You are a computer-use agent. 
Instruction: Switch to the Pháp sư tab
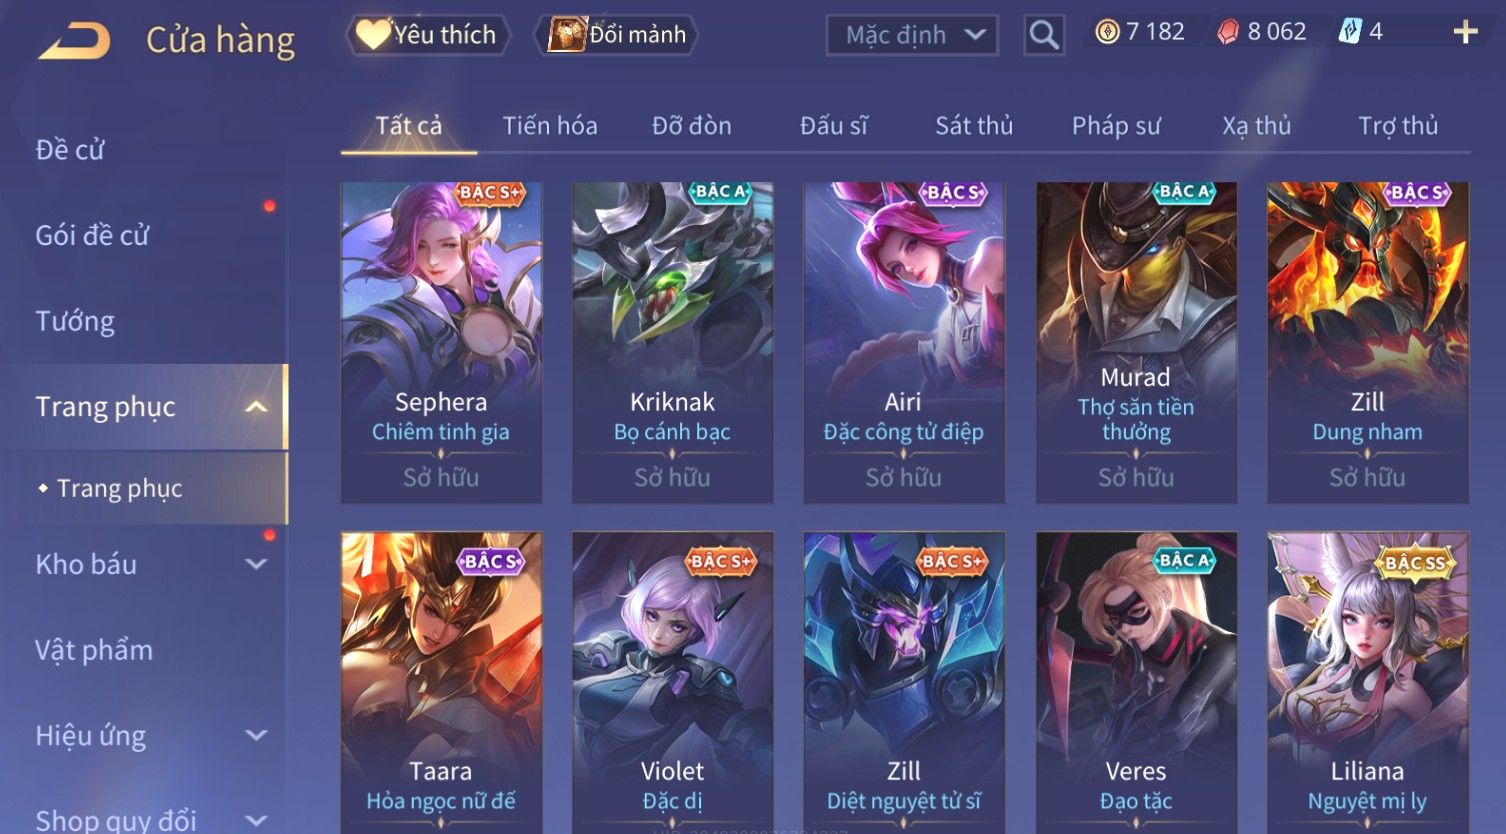pos(1116,126)
